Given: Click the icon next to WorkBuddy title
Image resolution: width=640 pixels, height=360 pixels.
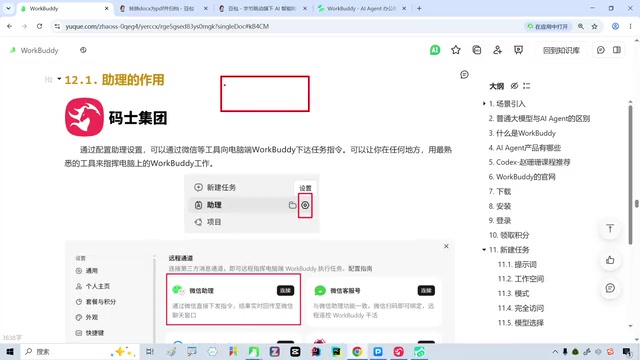Looking at the screenshot, I should point(83,50).
